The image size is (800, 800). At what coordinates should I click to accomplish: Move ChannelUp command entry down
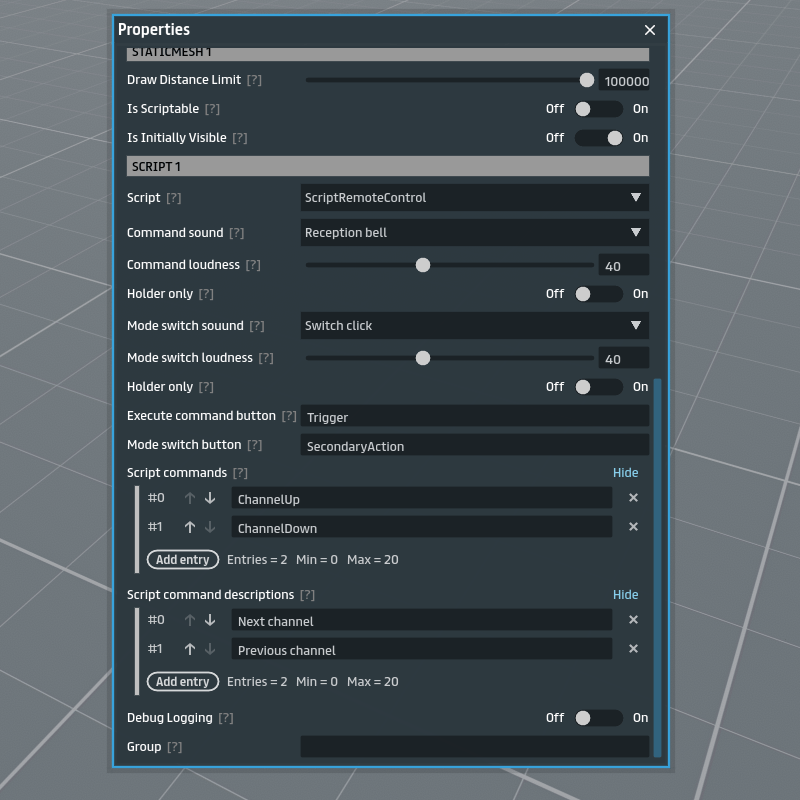point(210,498)
